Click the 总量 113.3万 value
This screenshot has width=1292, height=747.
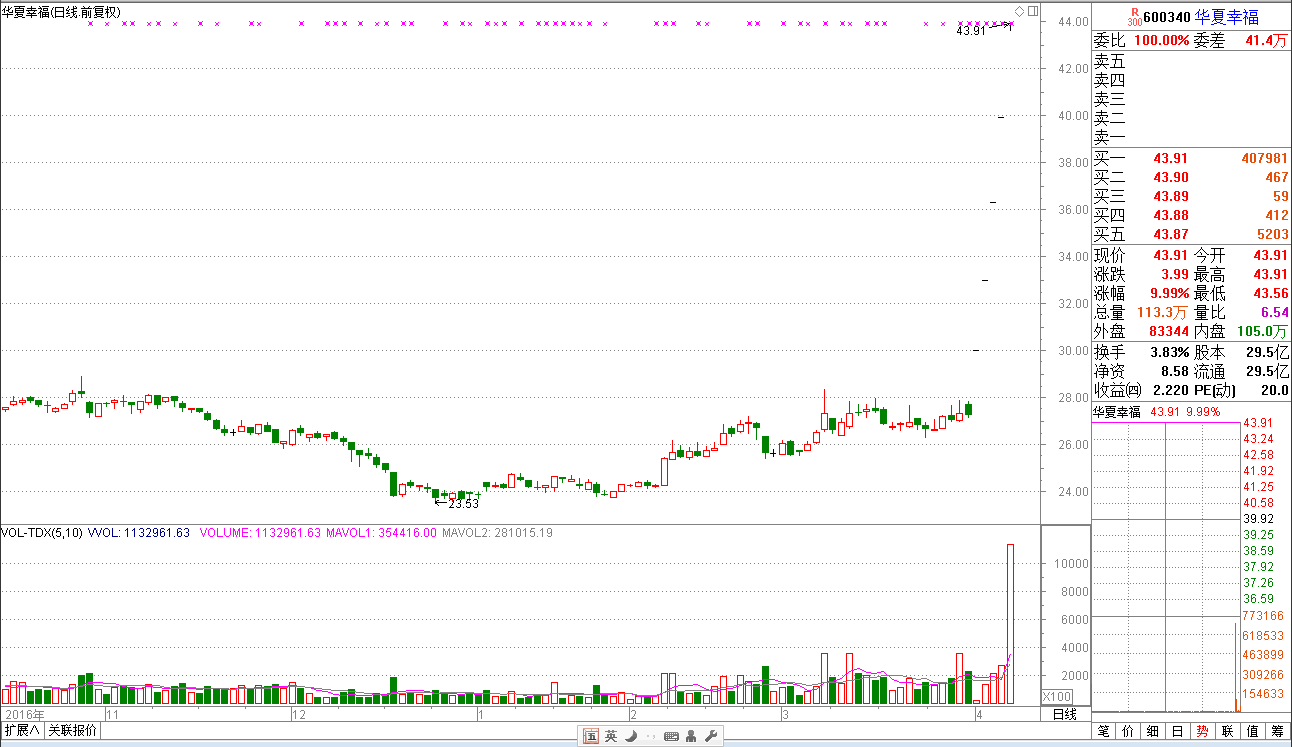pyautogui.click(x=1163, y=312)
